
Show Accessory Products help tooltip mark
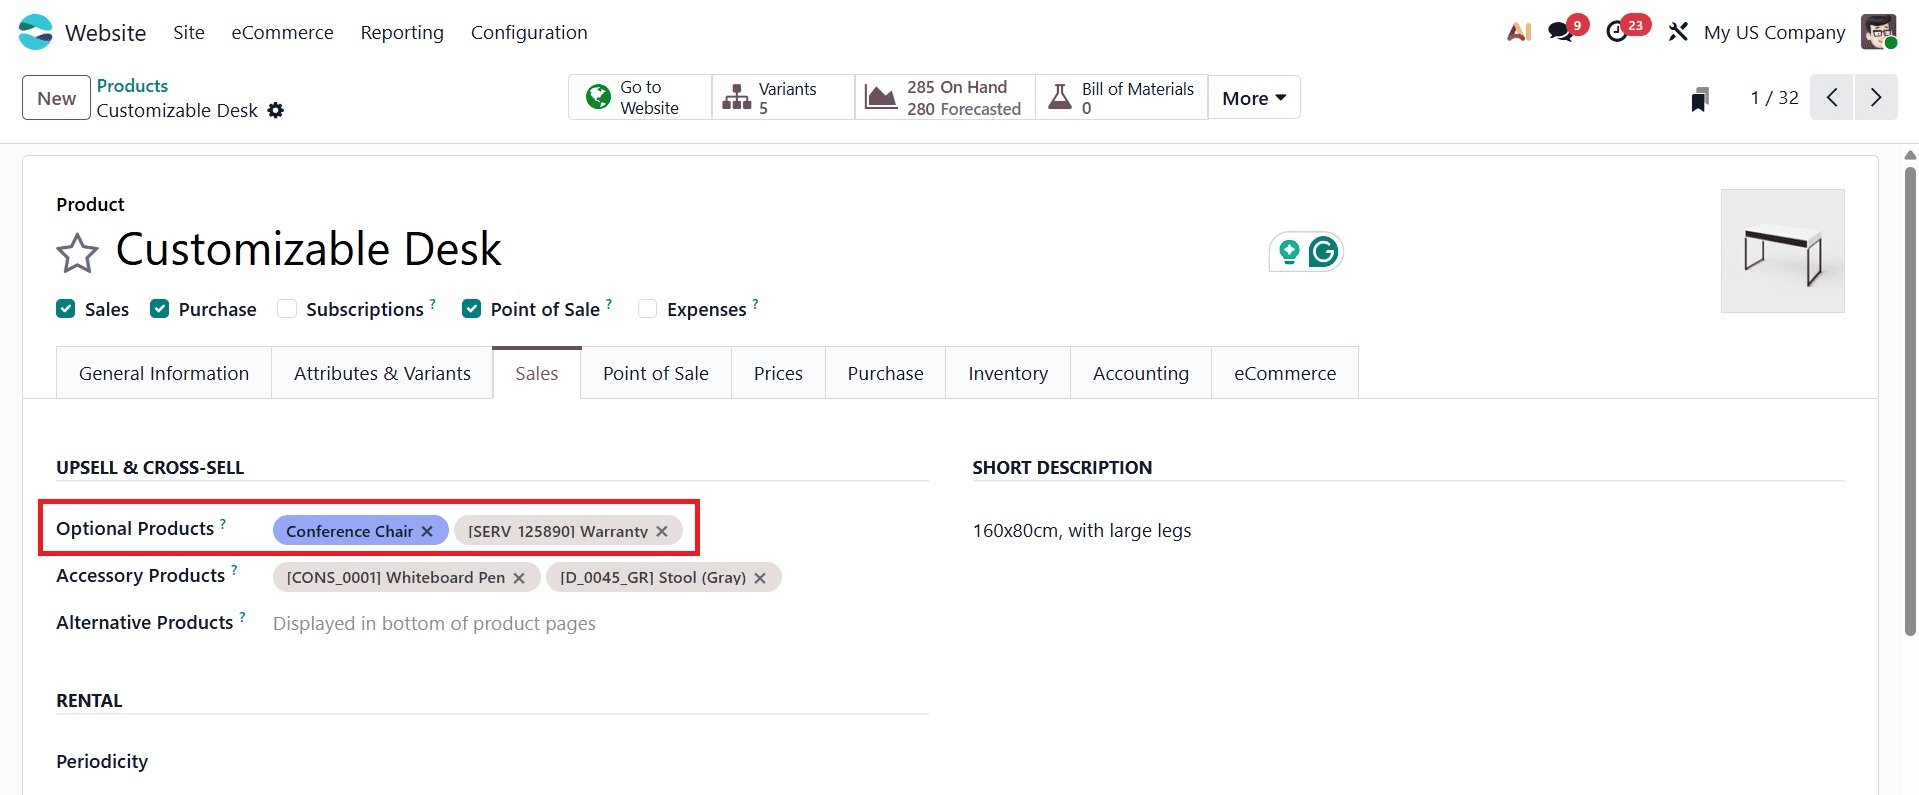(x=234, y=570)
